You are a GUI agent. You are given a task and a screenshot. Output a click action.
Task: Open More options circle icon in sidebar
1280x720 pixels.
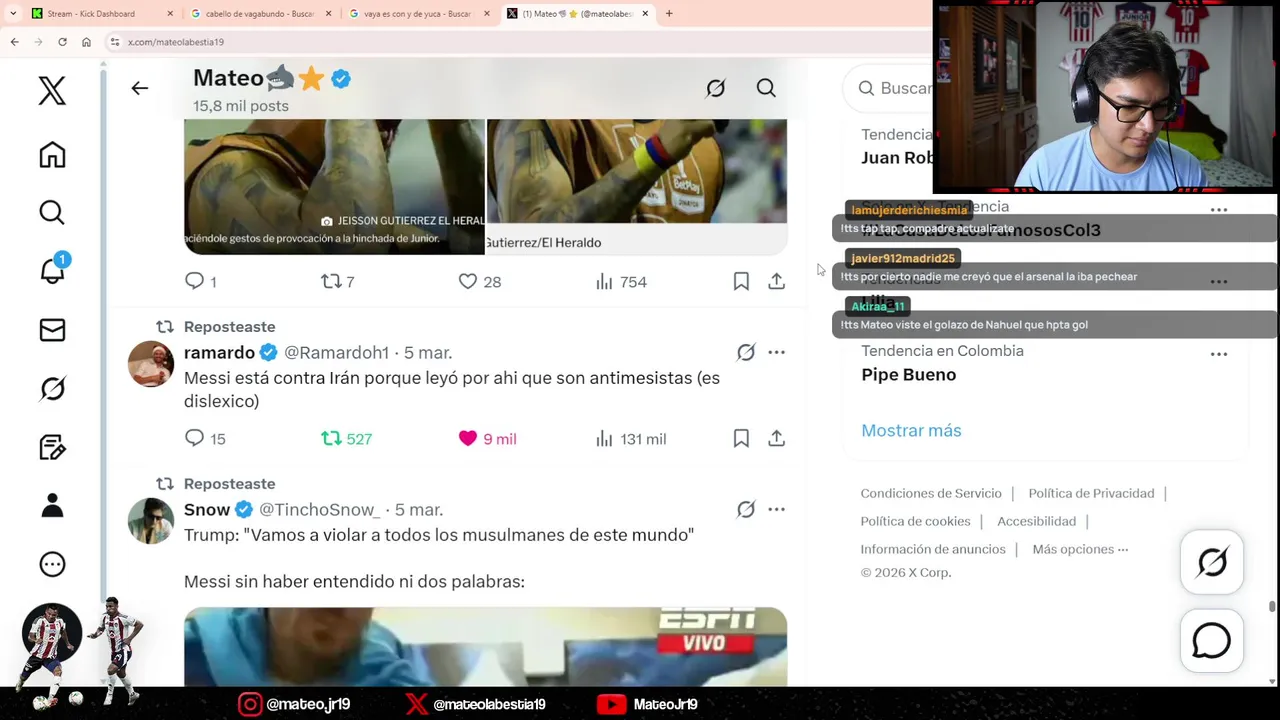tap(52, 564)
